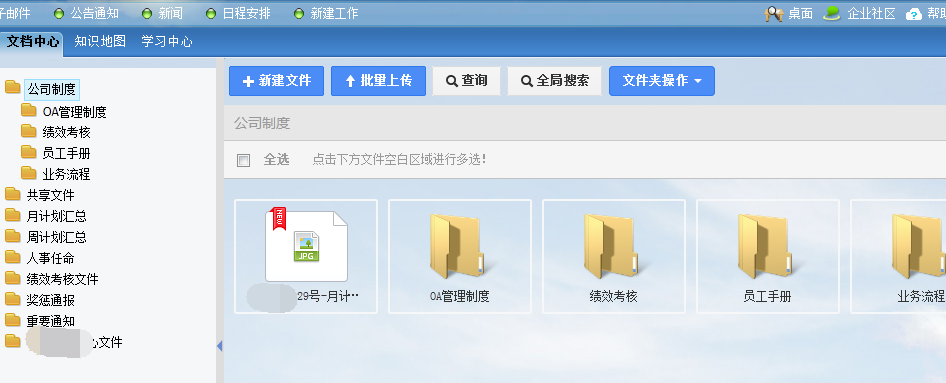Open the large 员工手册 folder card

767,256
